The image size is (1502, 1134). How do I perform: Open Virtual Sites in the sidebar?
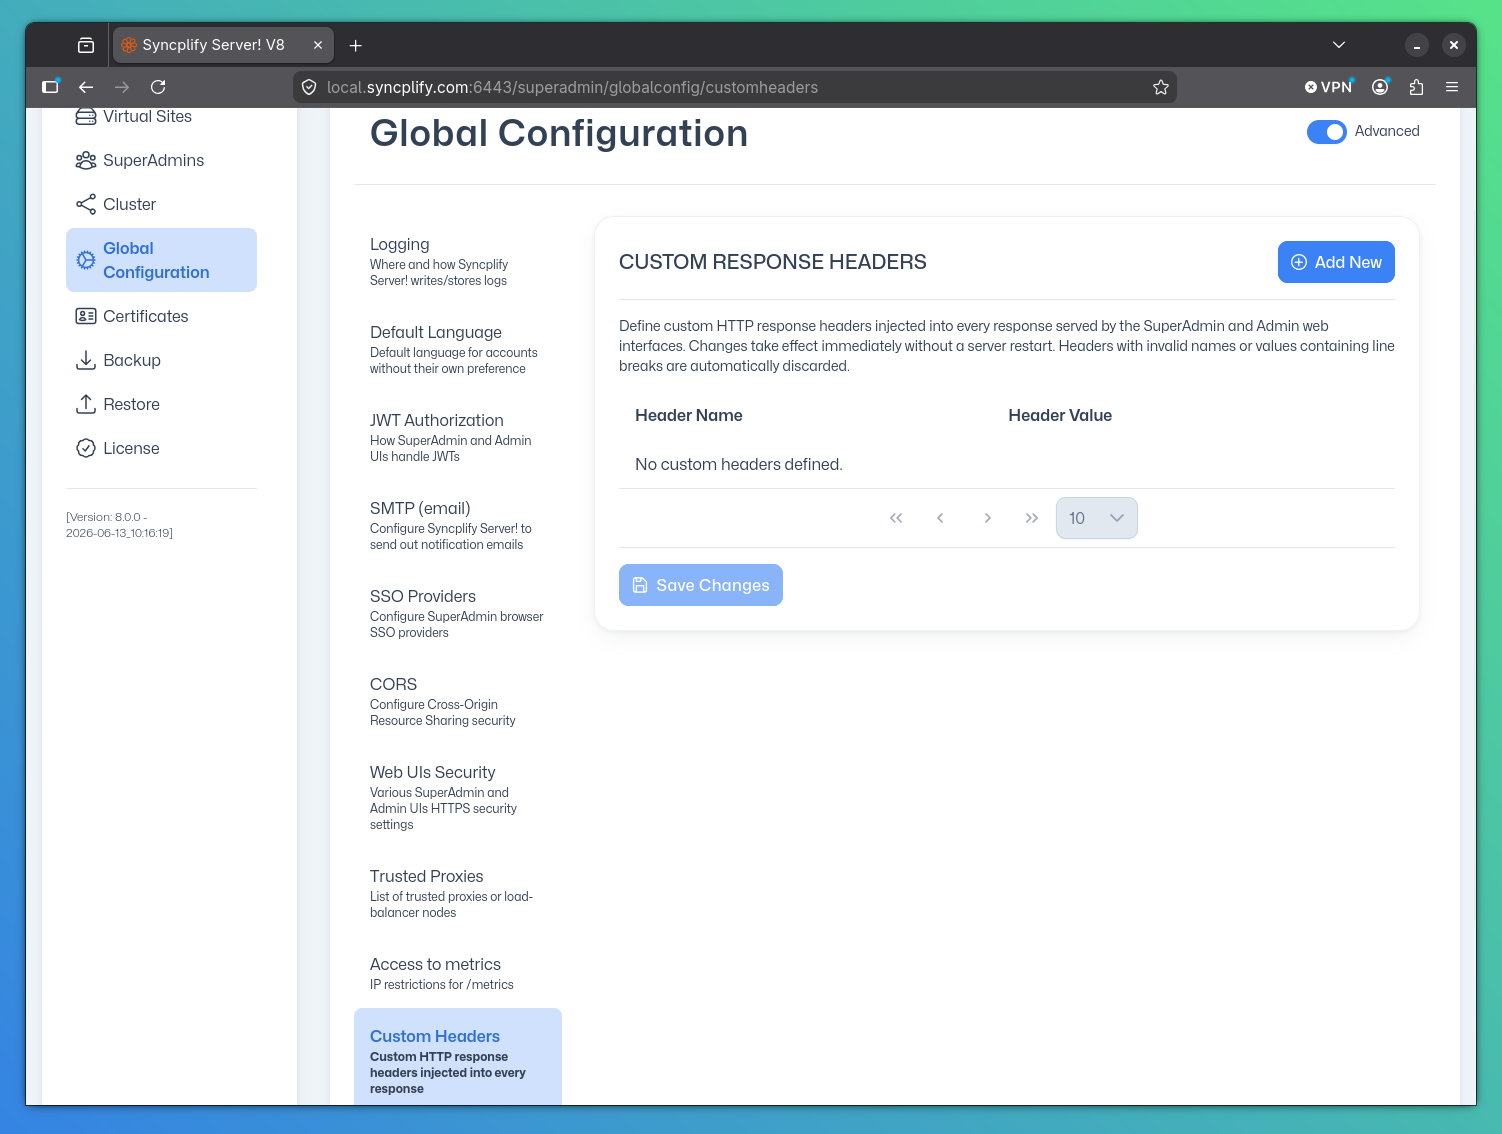pos(161,116)
